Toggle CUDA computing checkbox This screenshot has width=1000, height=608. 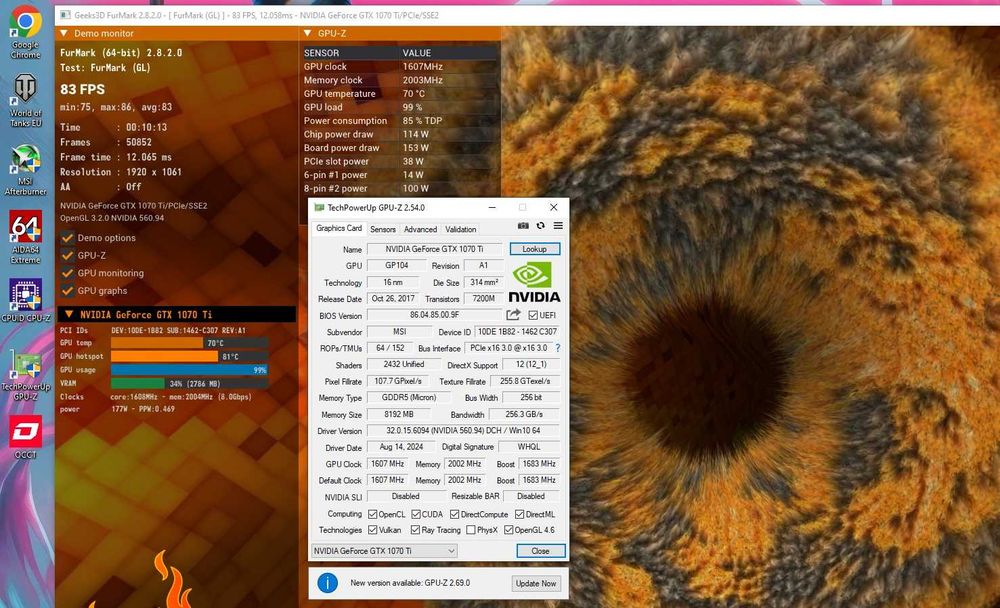pyautogui.click(x=416, y=514)
